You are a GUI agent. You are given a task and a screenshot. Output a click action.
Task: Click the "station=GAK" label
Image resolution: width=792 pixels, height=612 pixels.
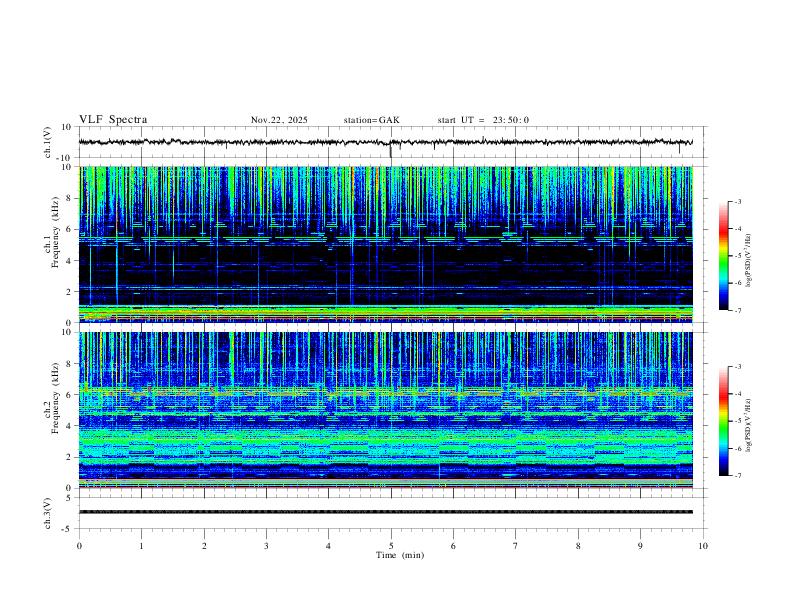(372, 120)
